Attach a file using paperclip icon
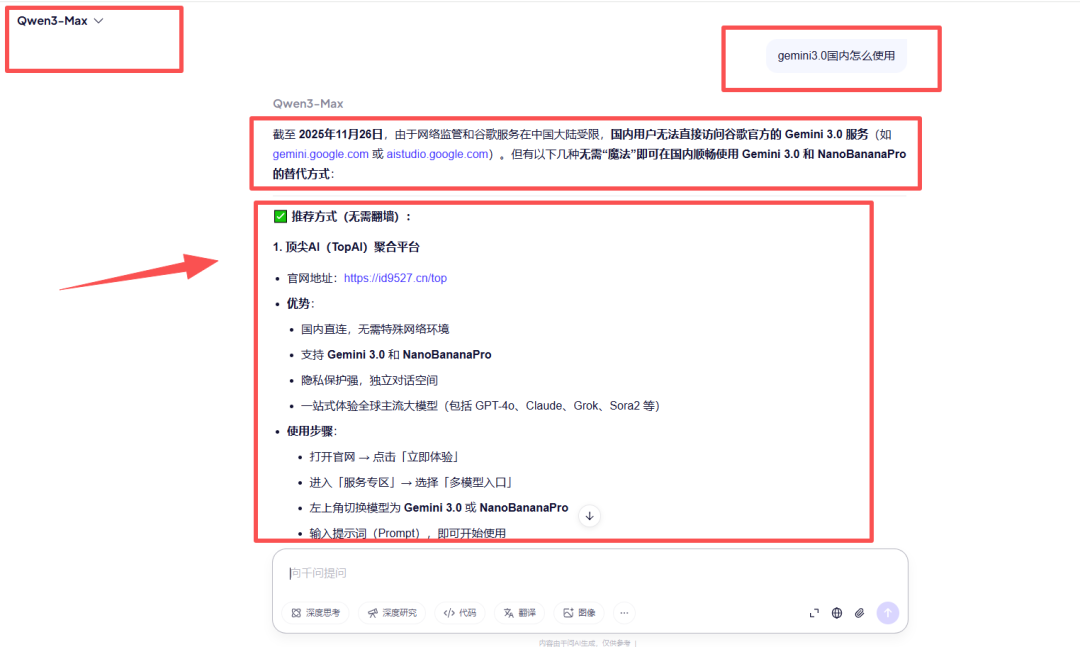 (x=860, y=613)
